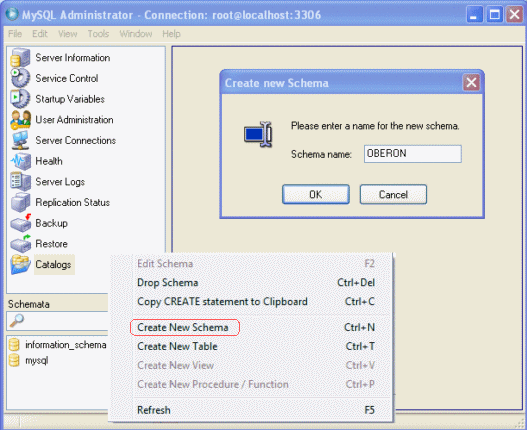Click the MySQL Administrator title bar icon
Image resolution: width=527 pixels, height=430 pixels.
pyautogui.click(x=12, y=13)
